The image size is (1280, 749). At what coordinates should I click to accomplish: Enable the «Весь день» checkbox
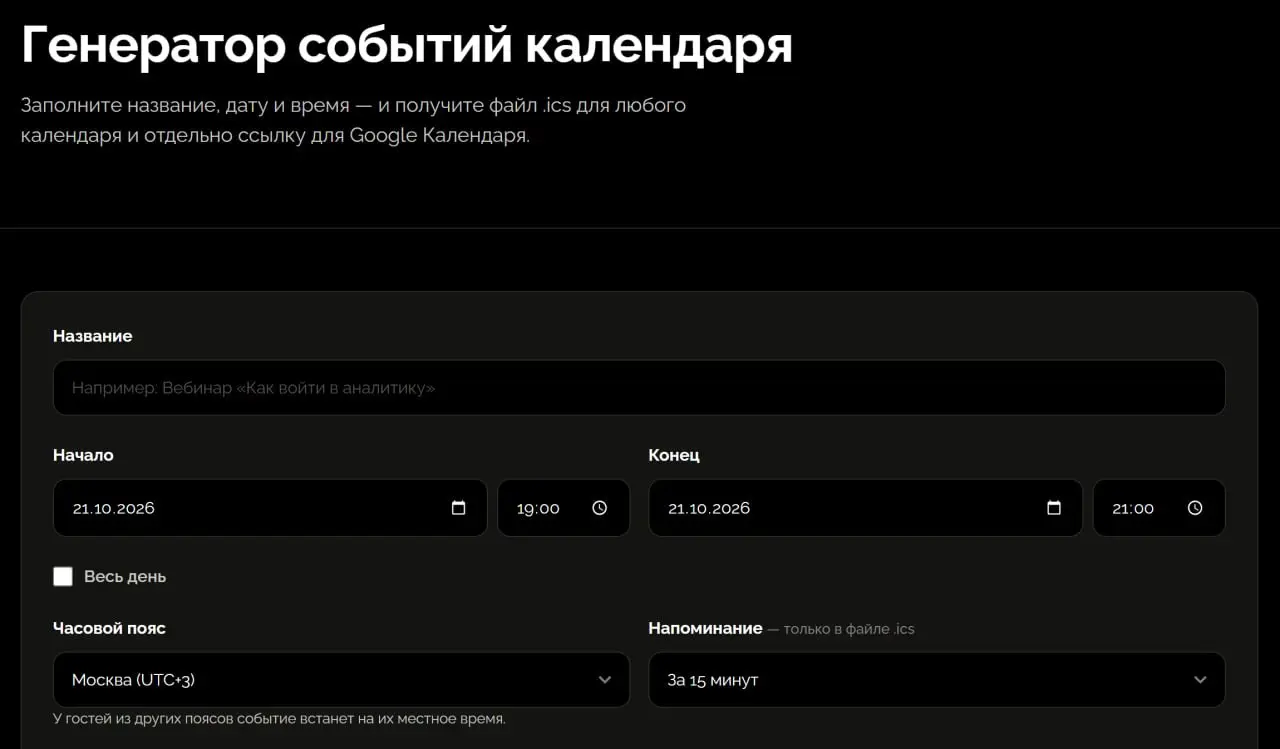coord(63,576)
